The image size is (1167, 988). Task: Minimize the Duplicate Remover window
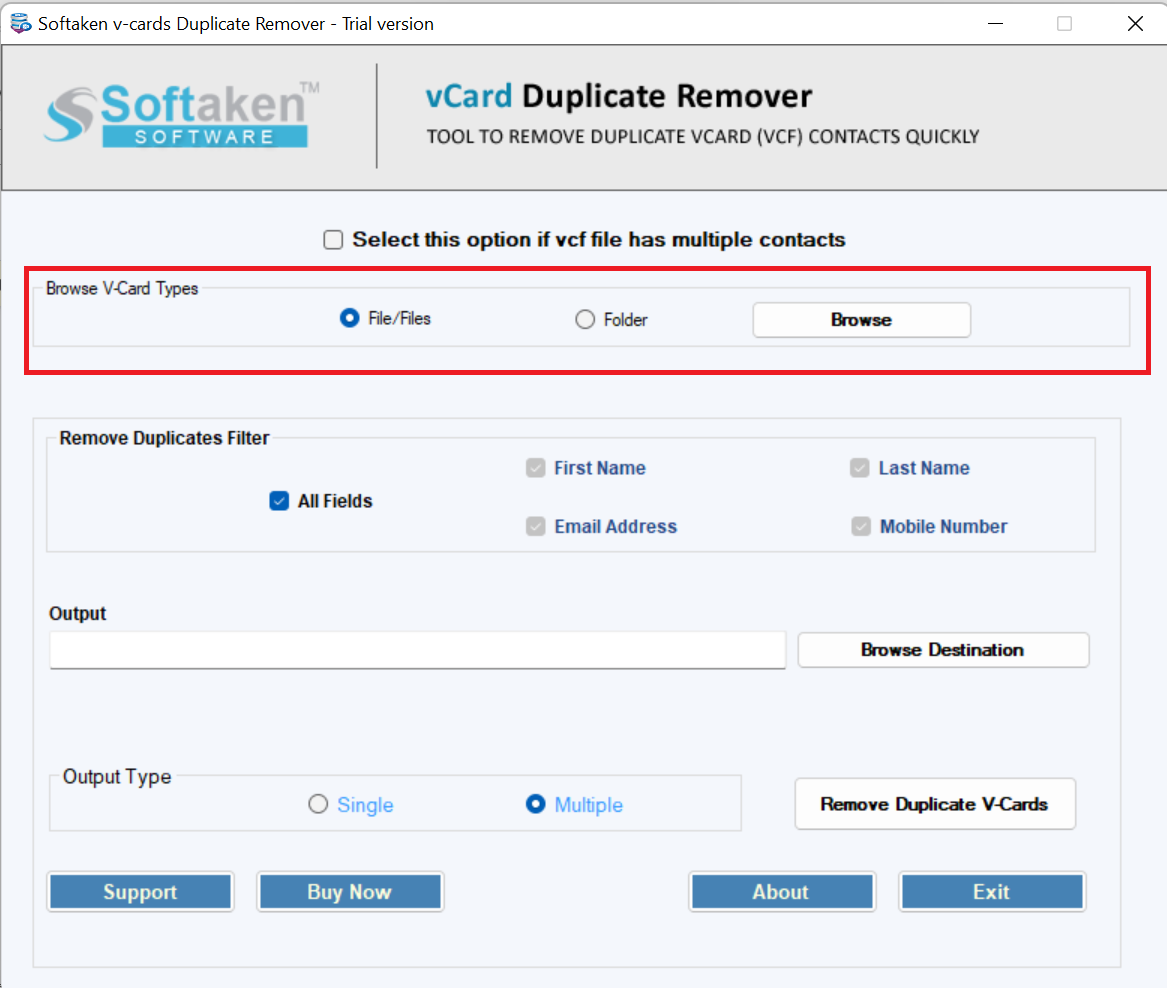[995, 24]
